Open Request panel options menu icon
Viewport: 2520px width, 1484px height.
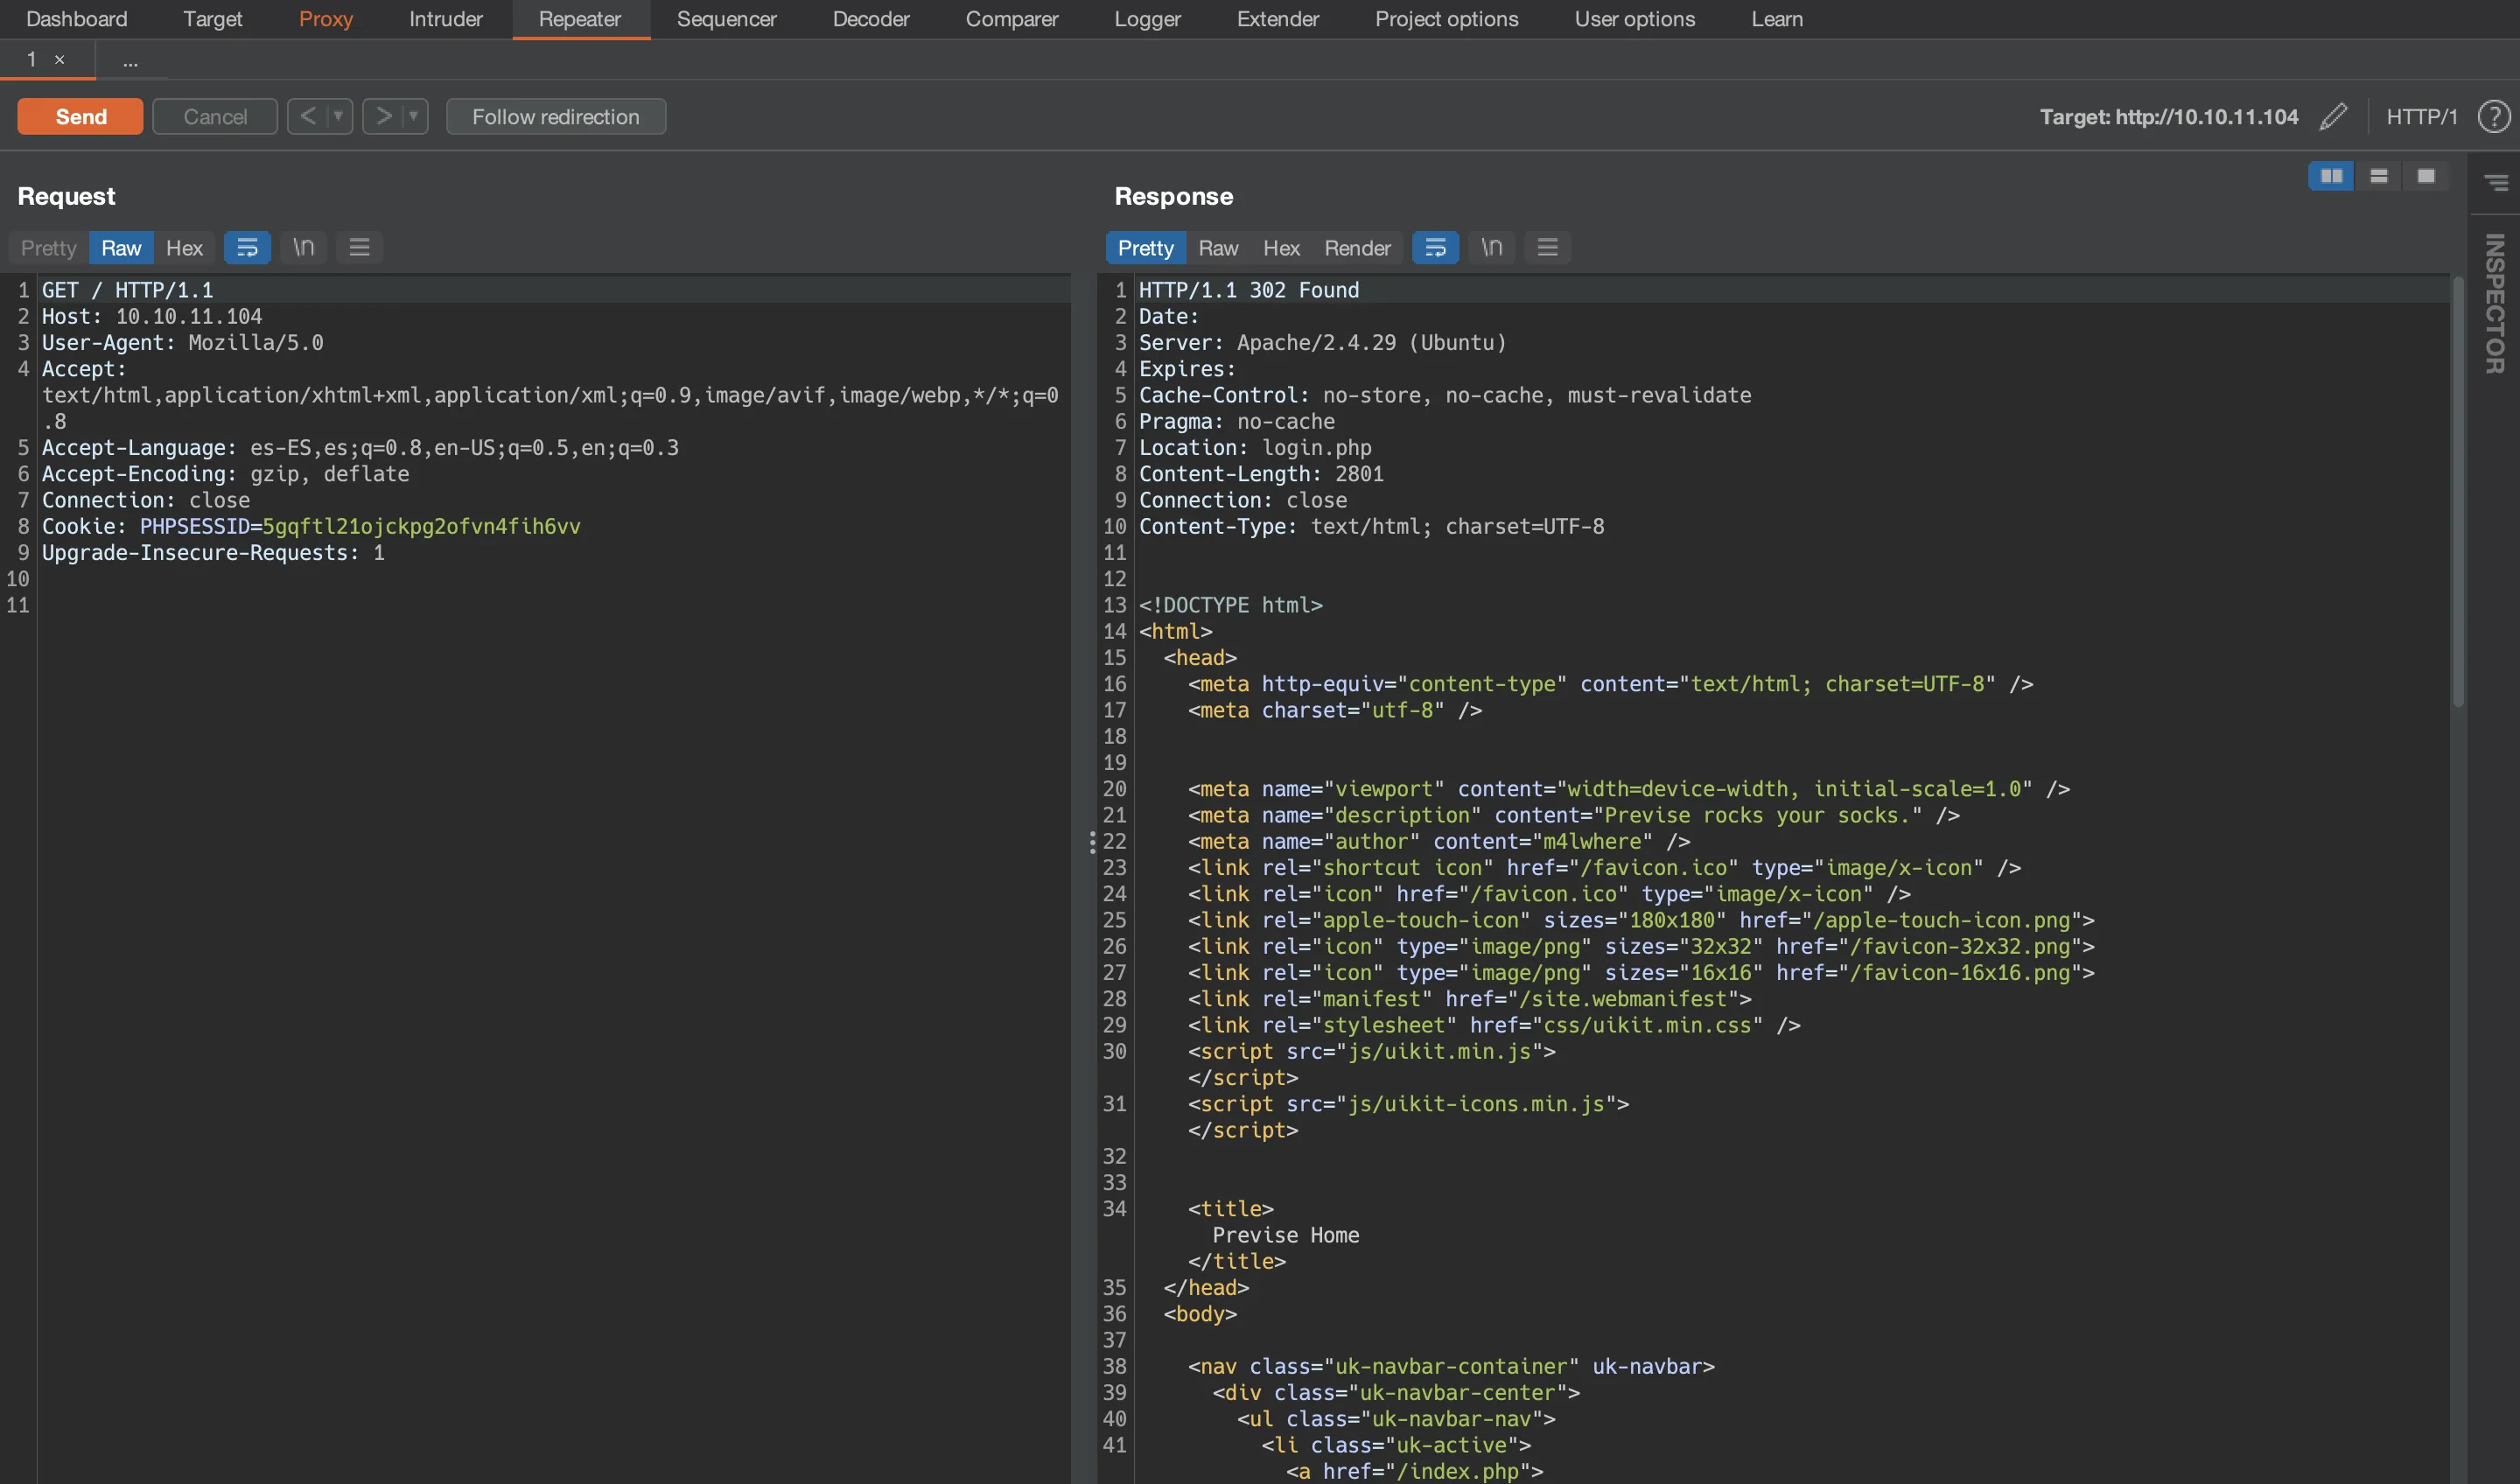coord(360,247)
